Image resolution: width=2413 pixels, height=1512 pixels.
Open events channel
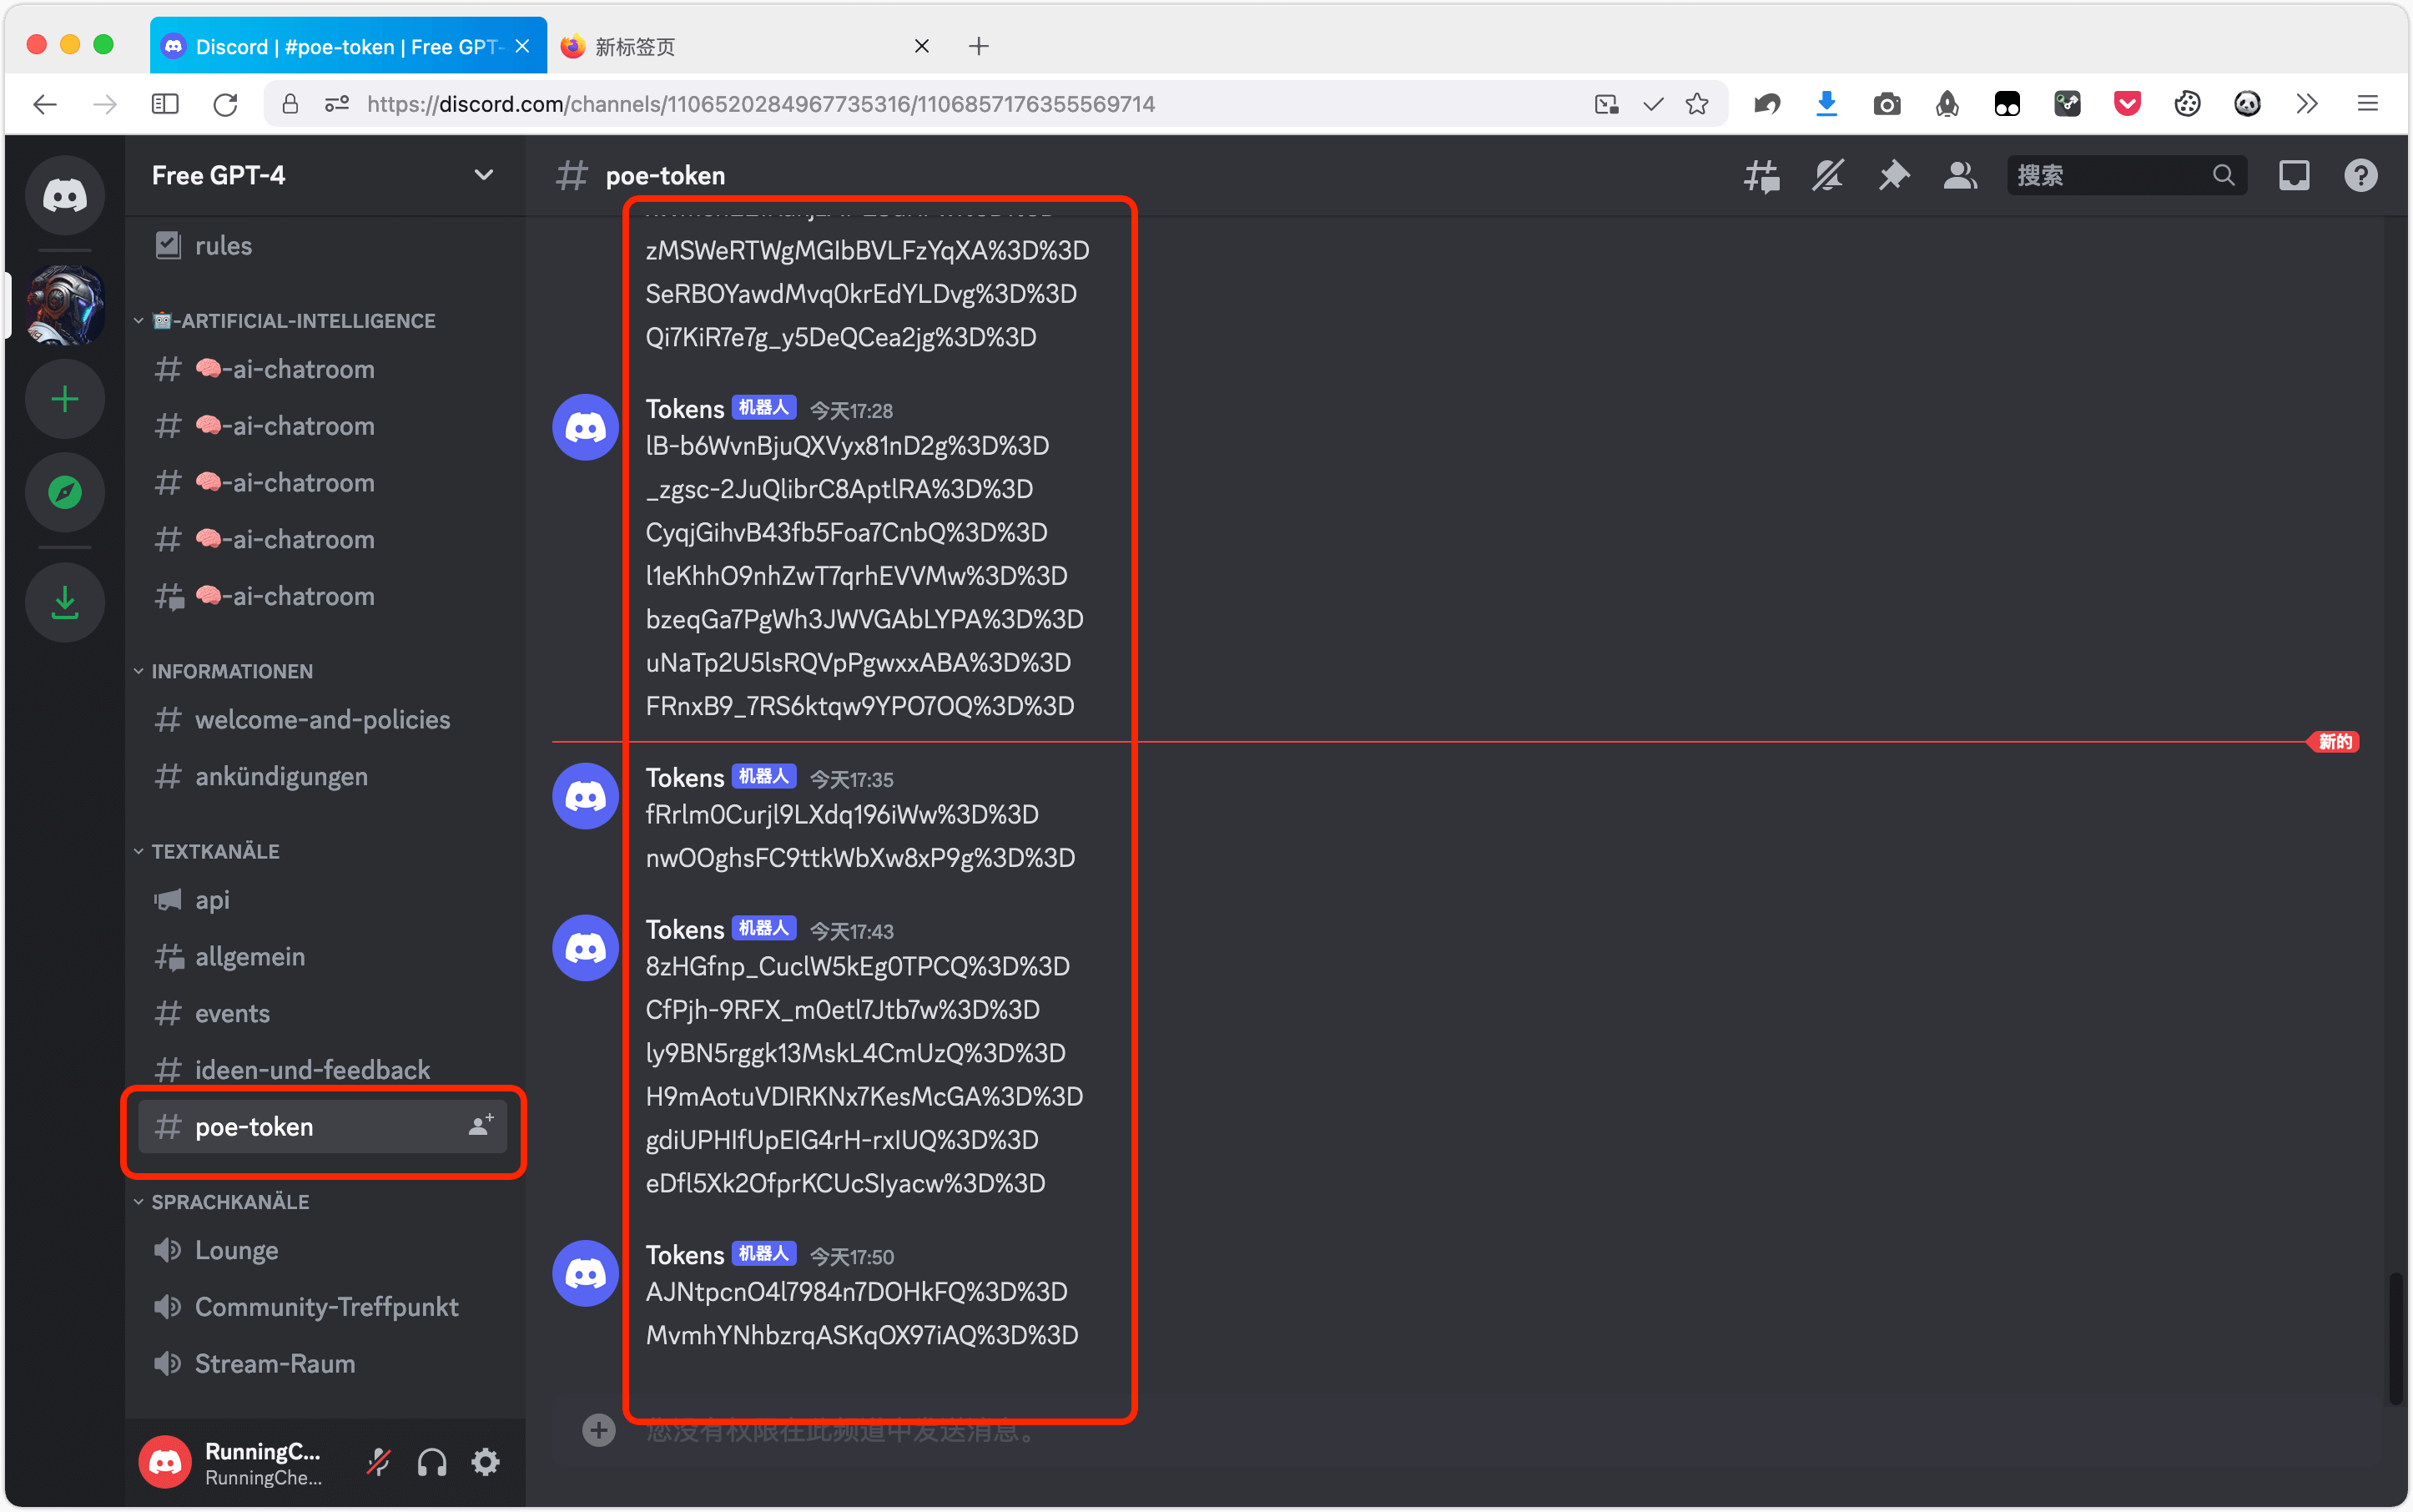(x=324, y=1013)
